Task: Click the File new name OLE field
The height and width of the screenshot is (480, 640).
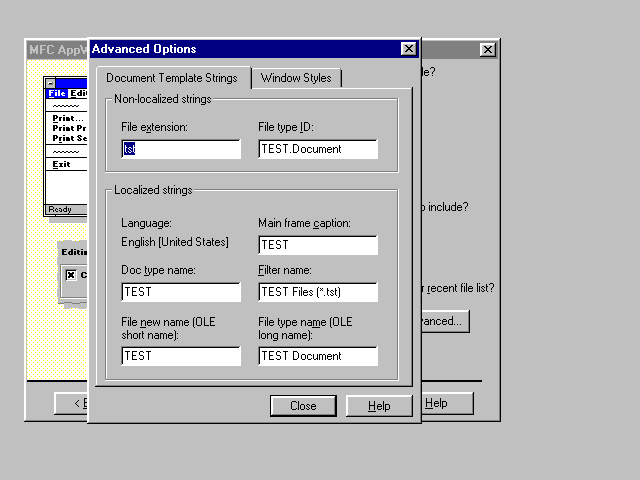Action: (x=181, y=356)
